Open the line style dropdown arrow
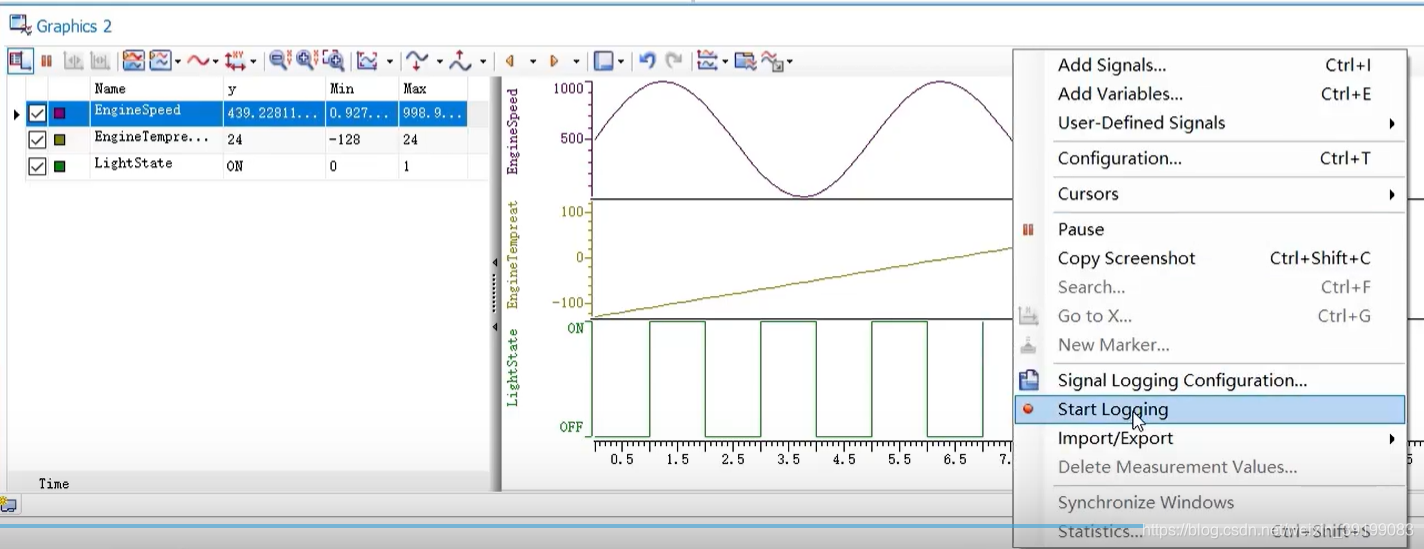This screenshot has width=1424, height=549. point(216,62)
